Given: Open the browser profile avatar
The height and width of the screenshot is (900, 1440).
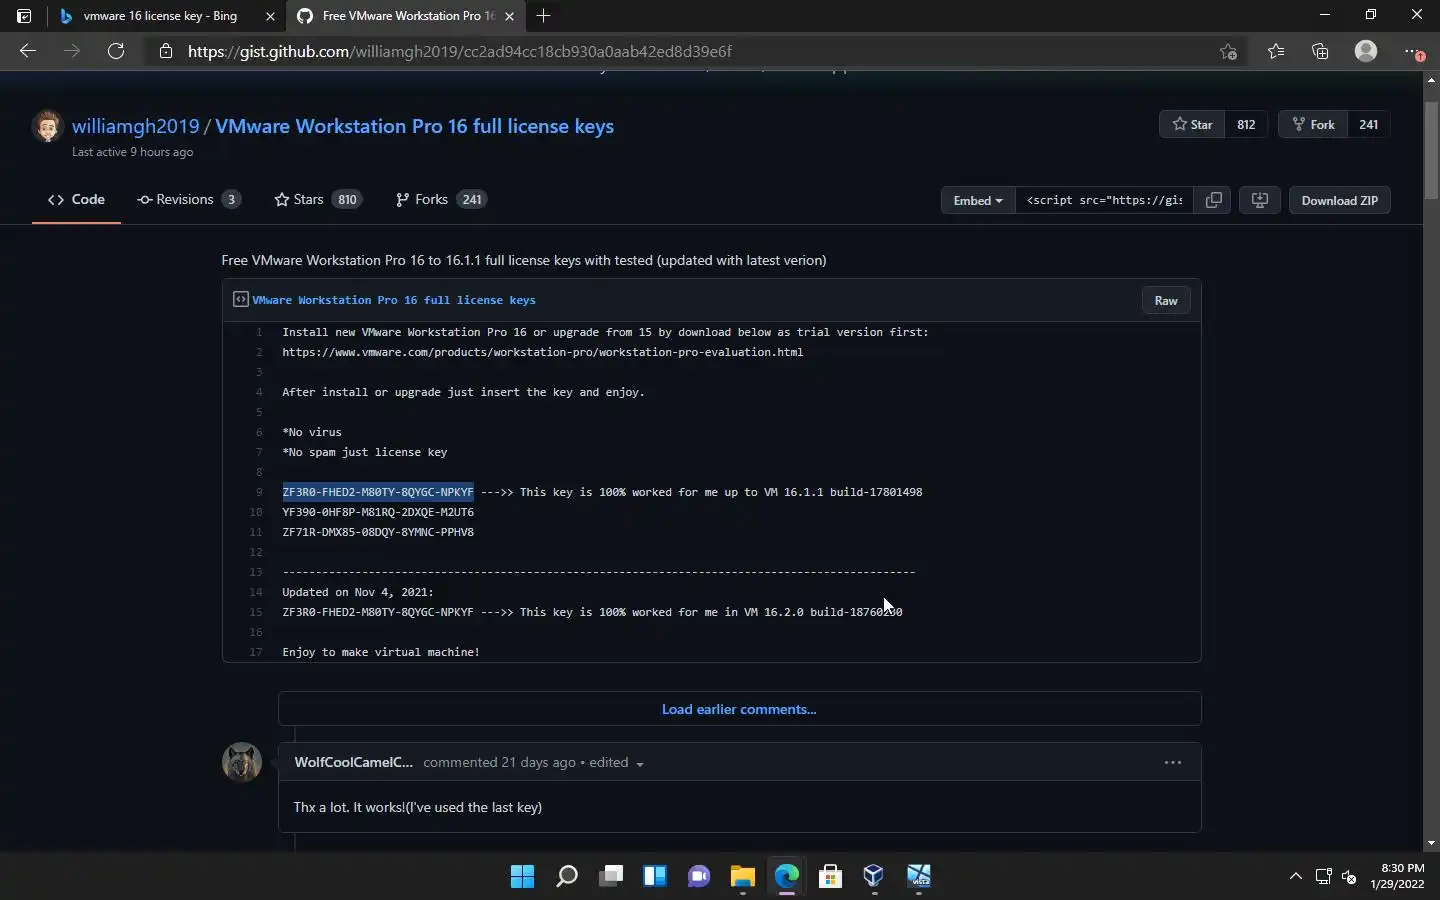Looking at the screenshot, I should 1366,51.
